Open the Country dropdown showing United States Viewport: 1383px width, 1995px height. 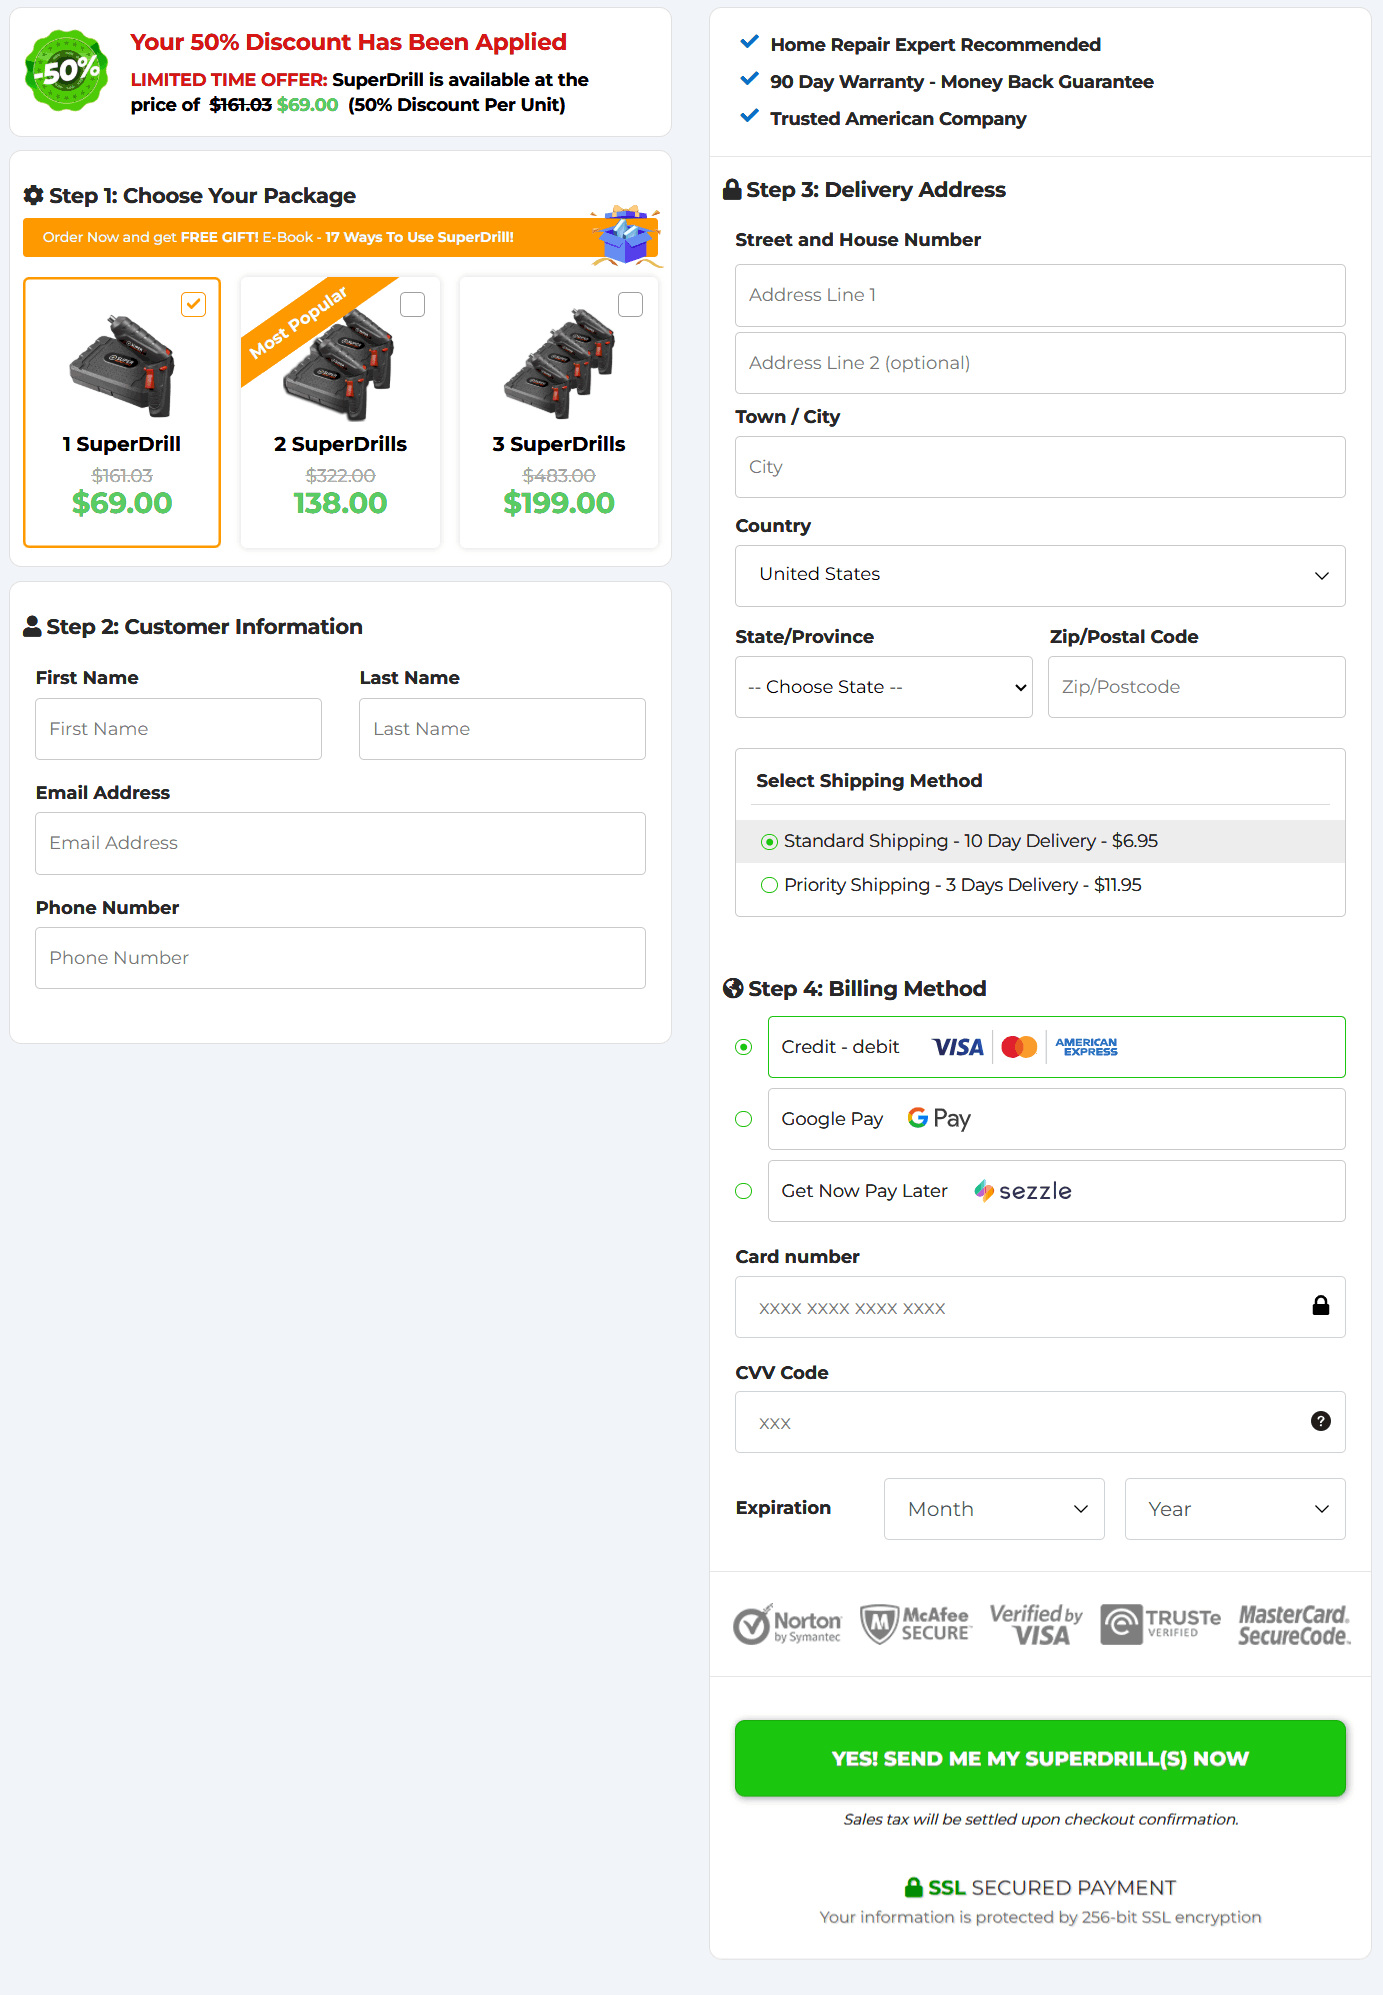pos(1040,575)
